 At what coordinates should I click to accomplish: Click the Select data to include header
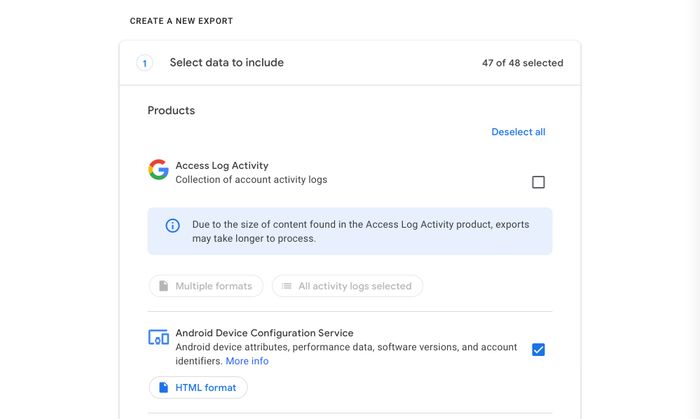(227, 62)
